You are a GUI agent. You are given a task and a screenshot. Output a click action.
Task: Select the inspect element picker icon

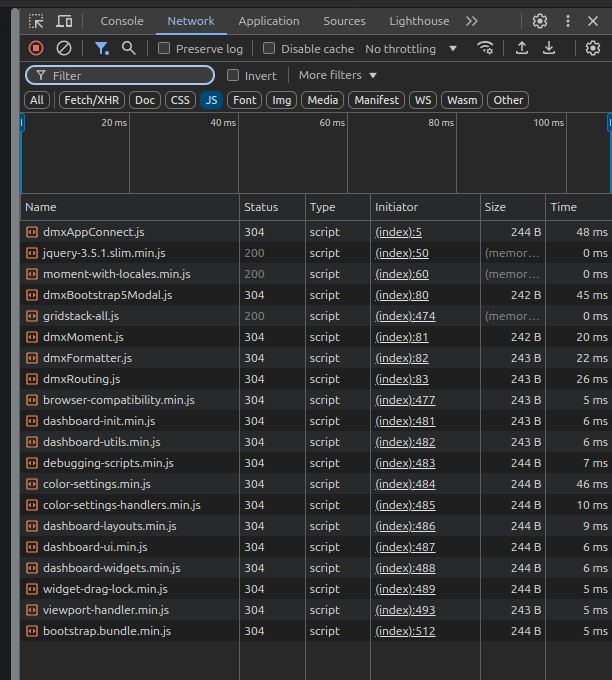[x=36, y=21]
